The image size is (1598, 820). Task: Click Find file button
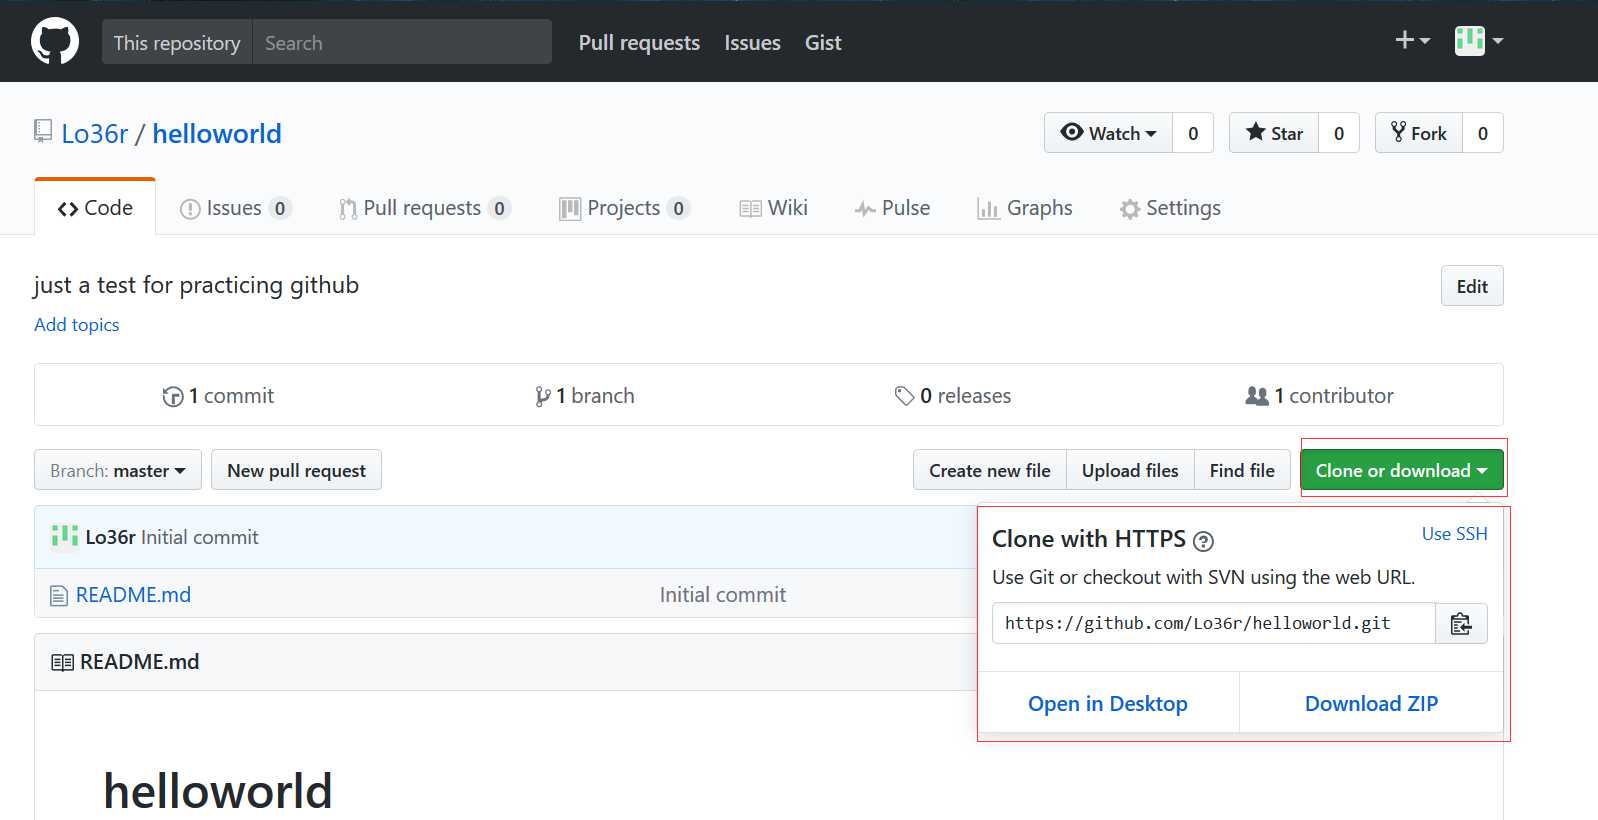tap(1242, 470)
